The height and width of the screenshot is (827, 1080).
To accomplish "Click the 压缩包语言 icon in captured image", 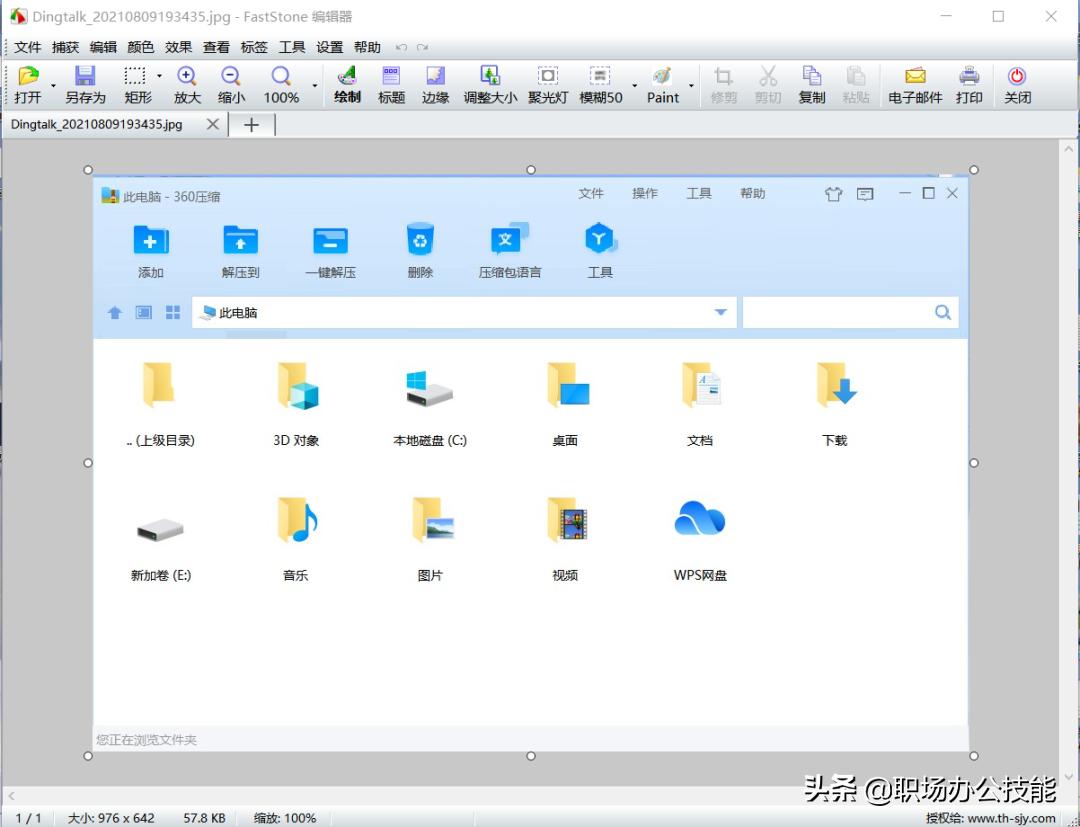I will pos(510,251).
